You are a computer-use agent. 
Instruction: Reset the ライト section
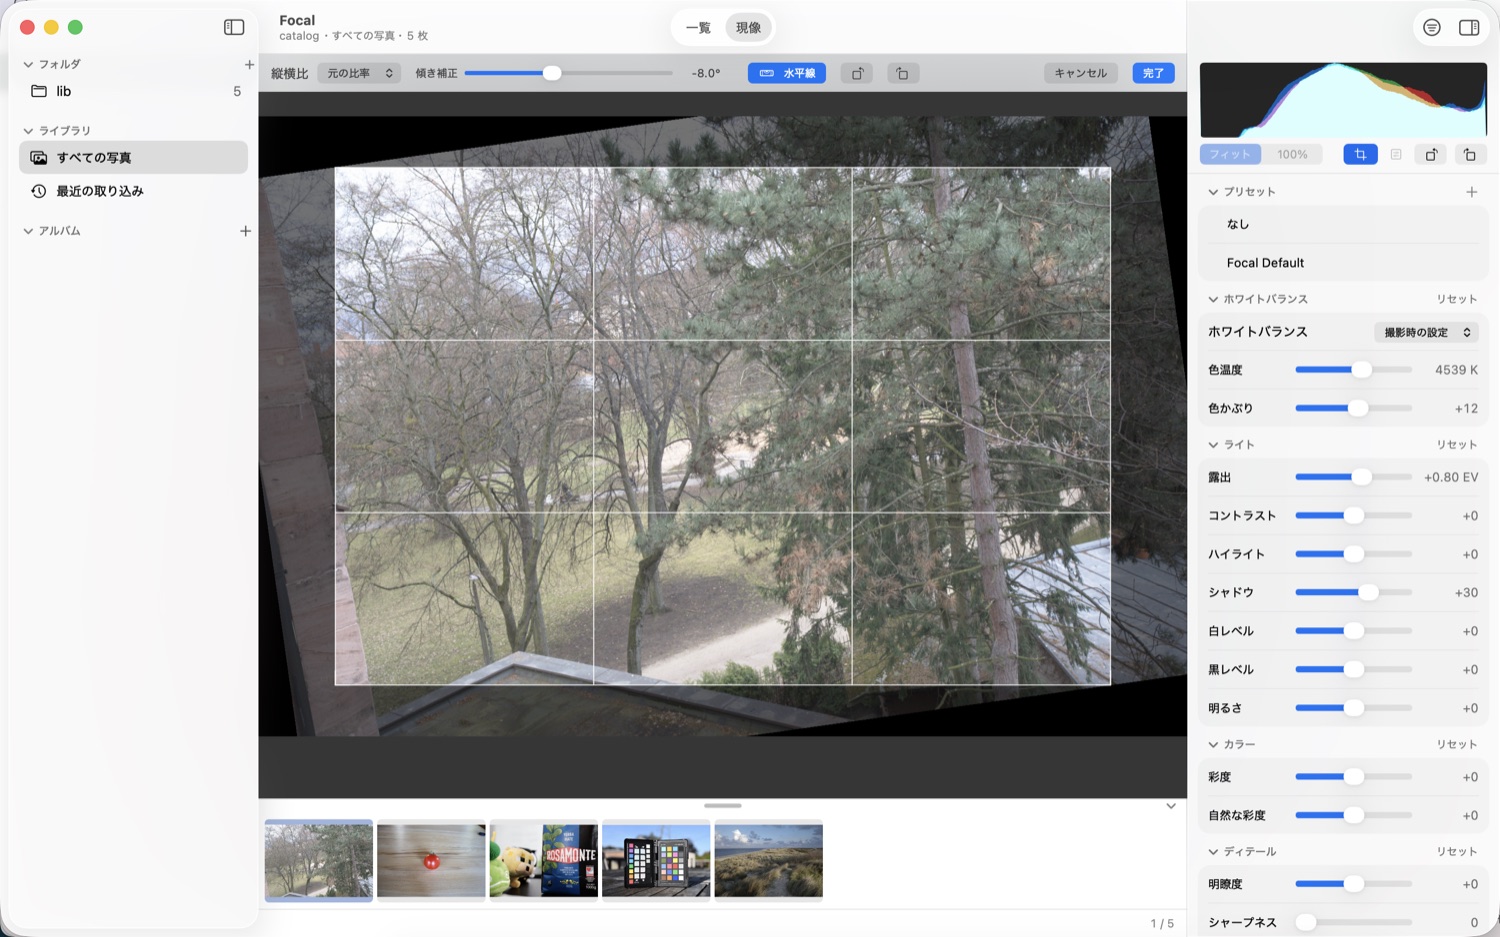(x=1457, y=445)
